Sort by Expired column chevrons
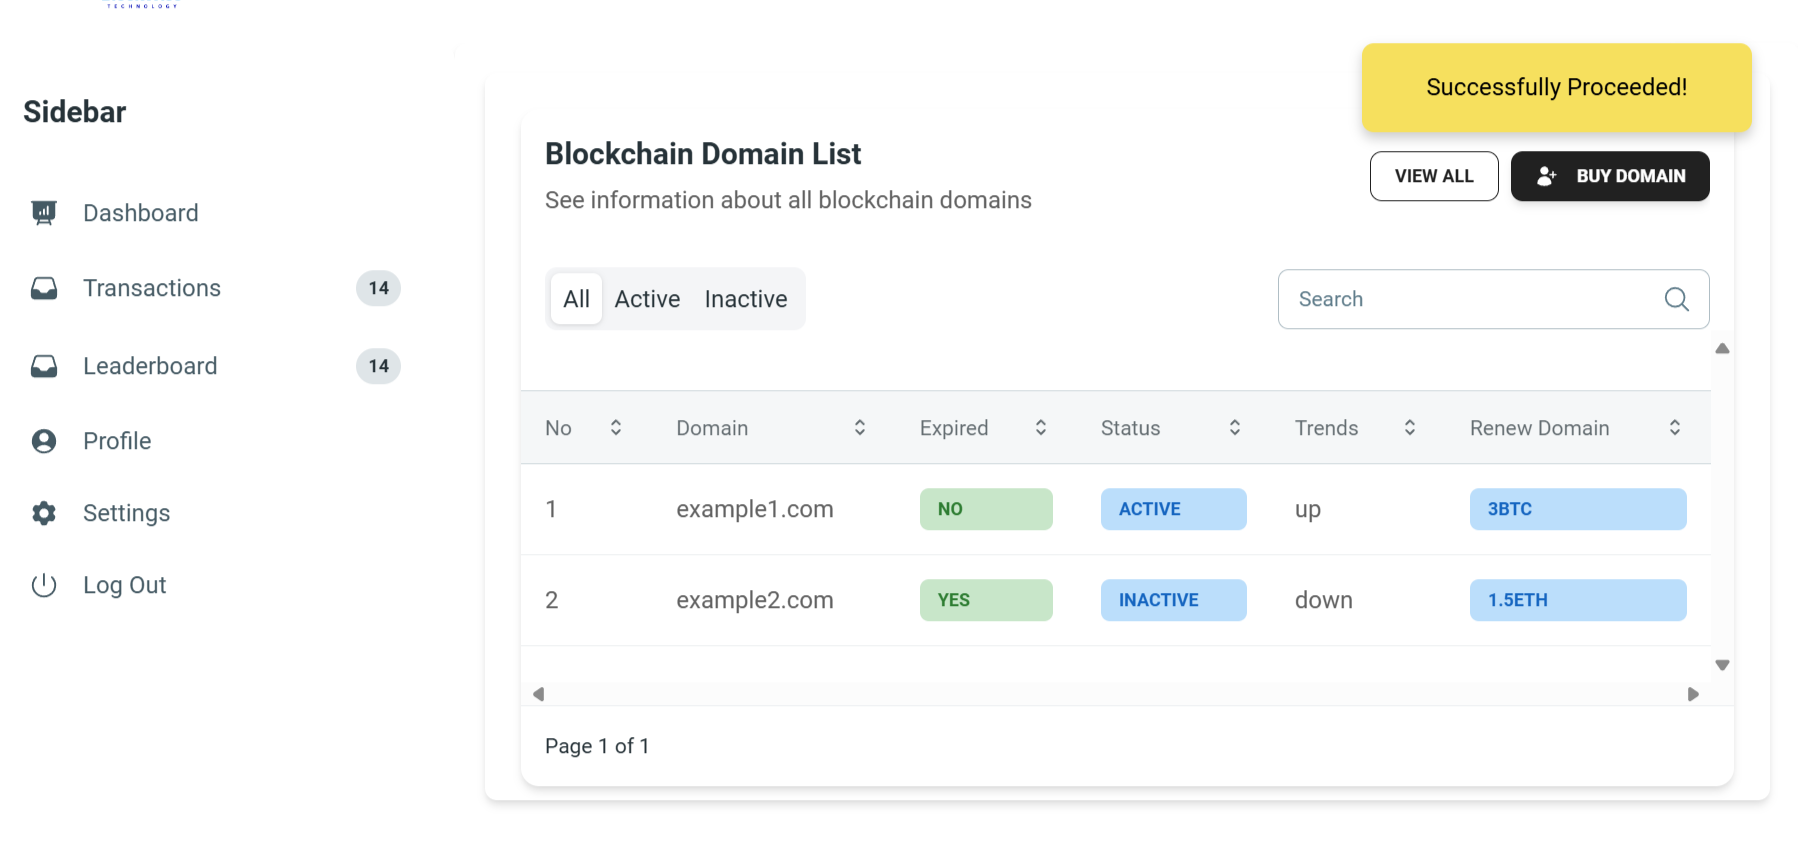Image resolution: width=1798 pixels, height=864 pixels. [1040, 428]
